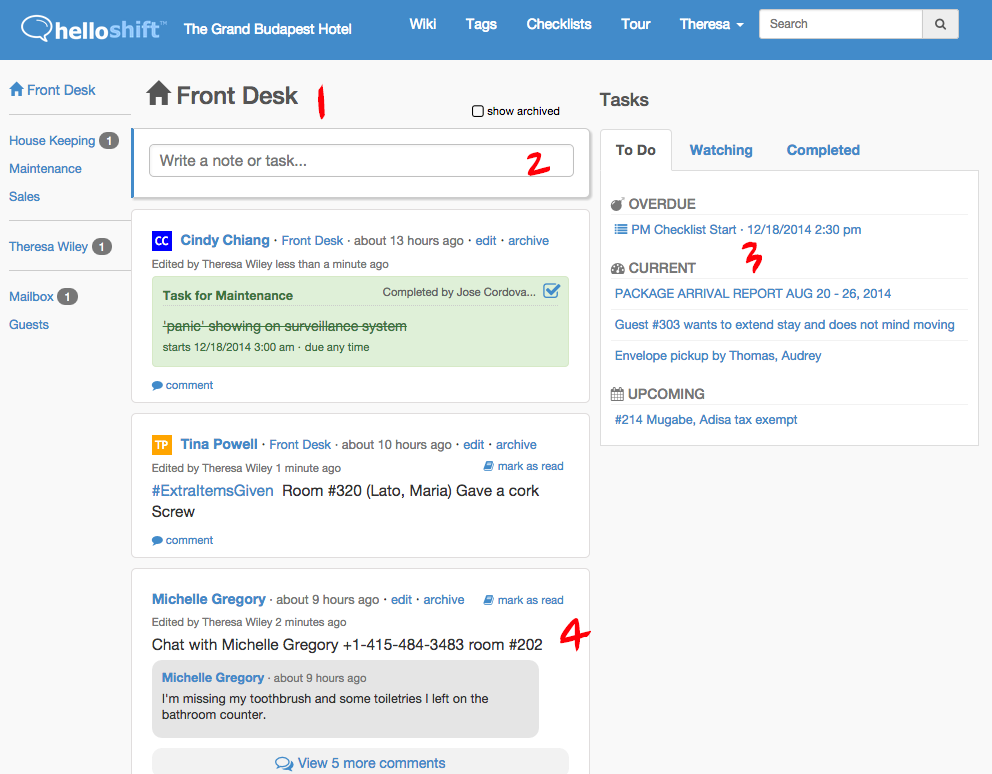Screen dimensions: 992x774
Task: Open Guest #303 wants to extend stay task
Action: coord(784,324)
